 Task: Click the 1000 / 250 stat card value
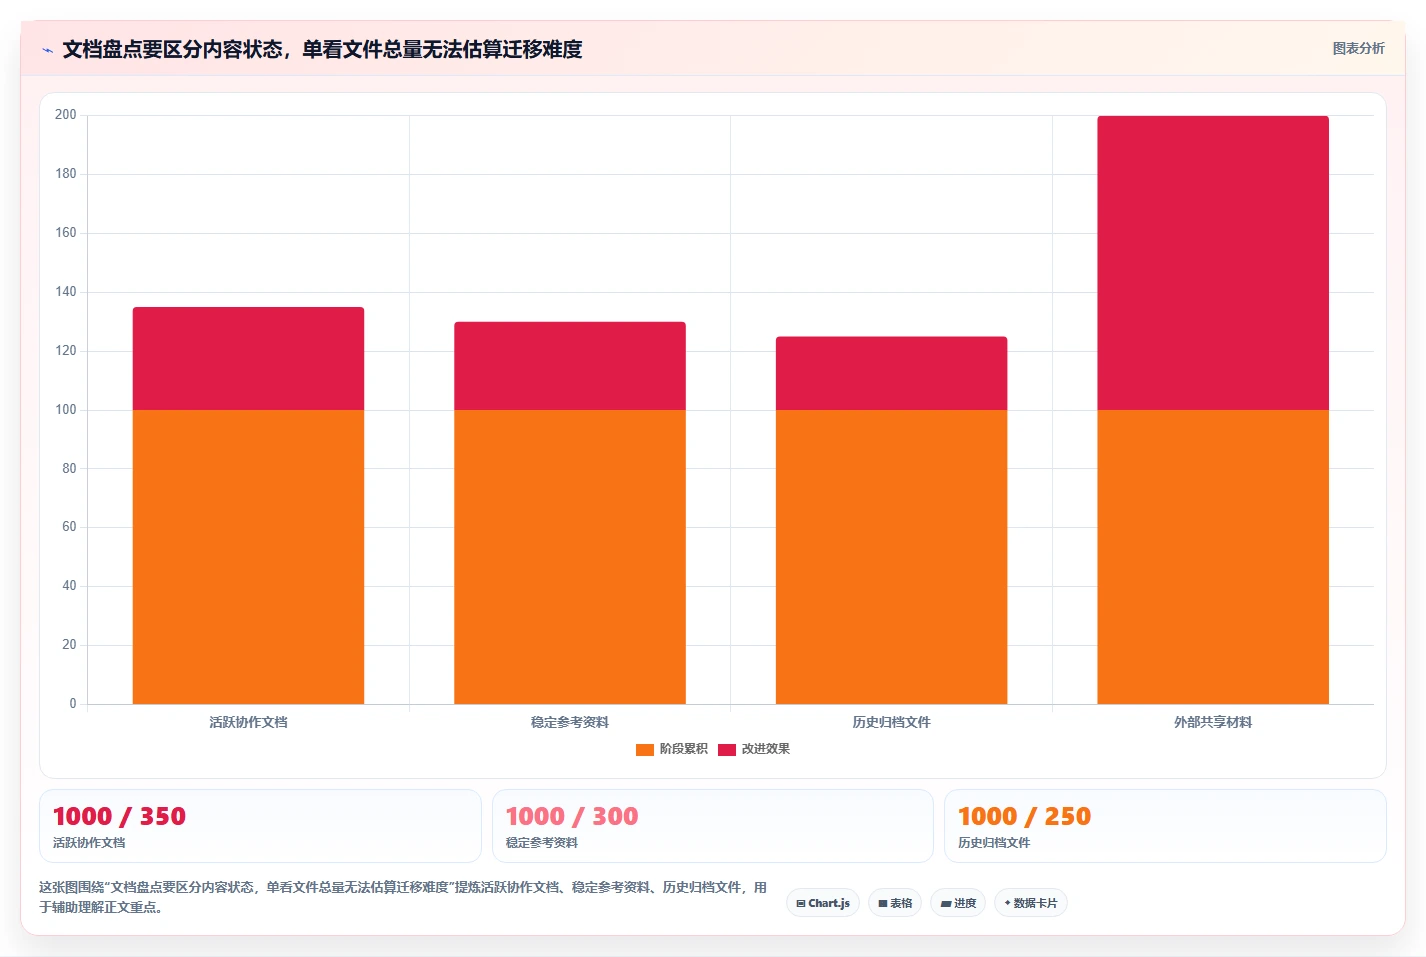pos(1024,817)
